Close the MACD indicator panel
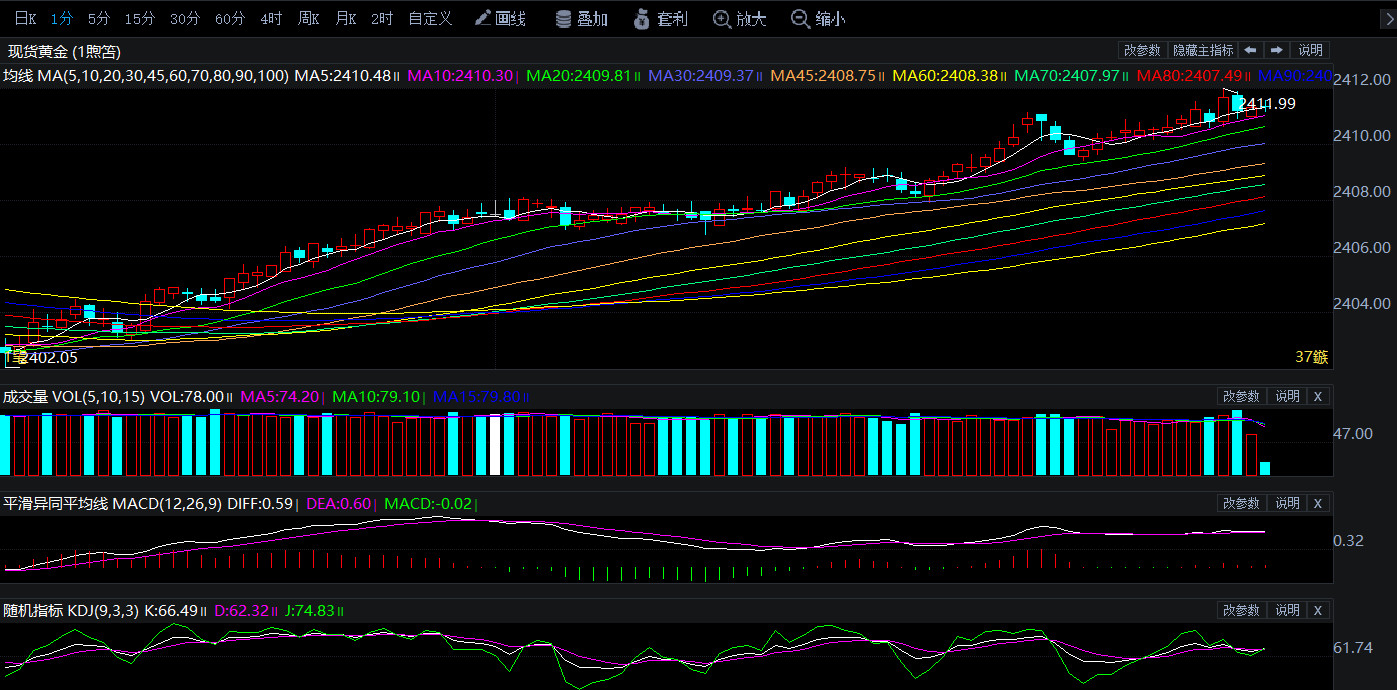The height and width of the screenshot is (690, 1397). click(1318, 503)
